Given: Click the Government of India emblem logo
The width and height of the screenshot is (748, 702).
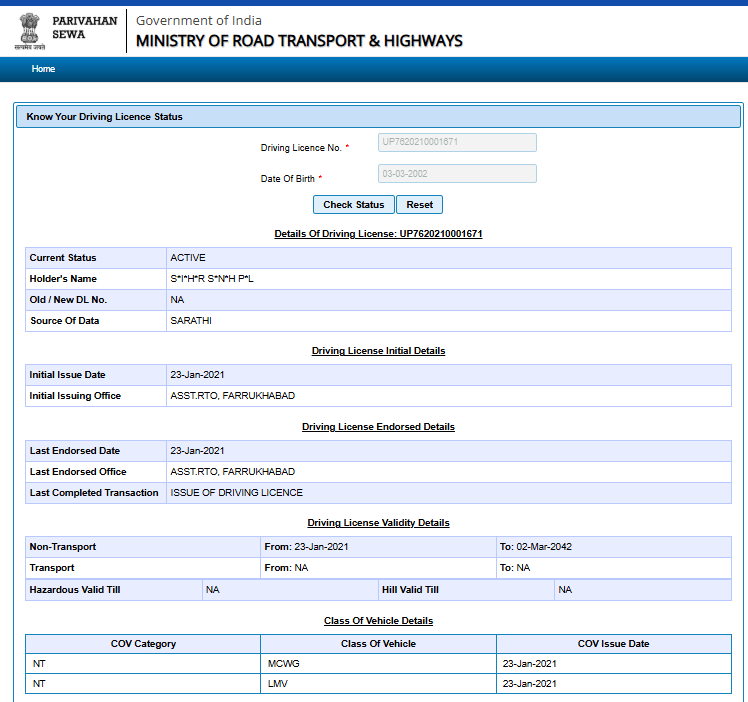Looking at the screenshot, I should coord(30,31).
